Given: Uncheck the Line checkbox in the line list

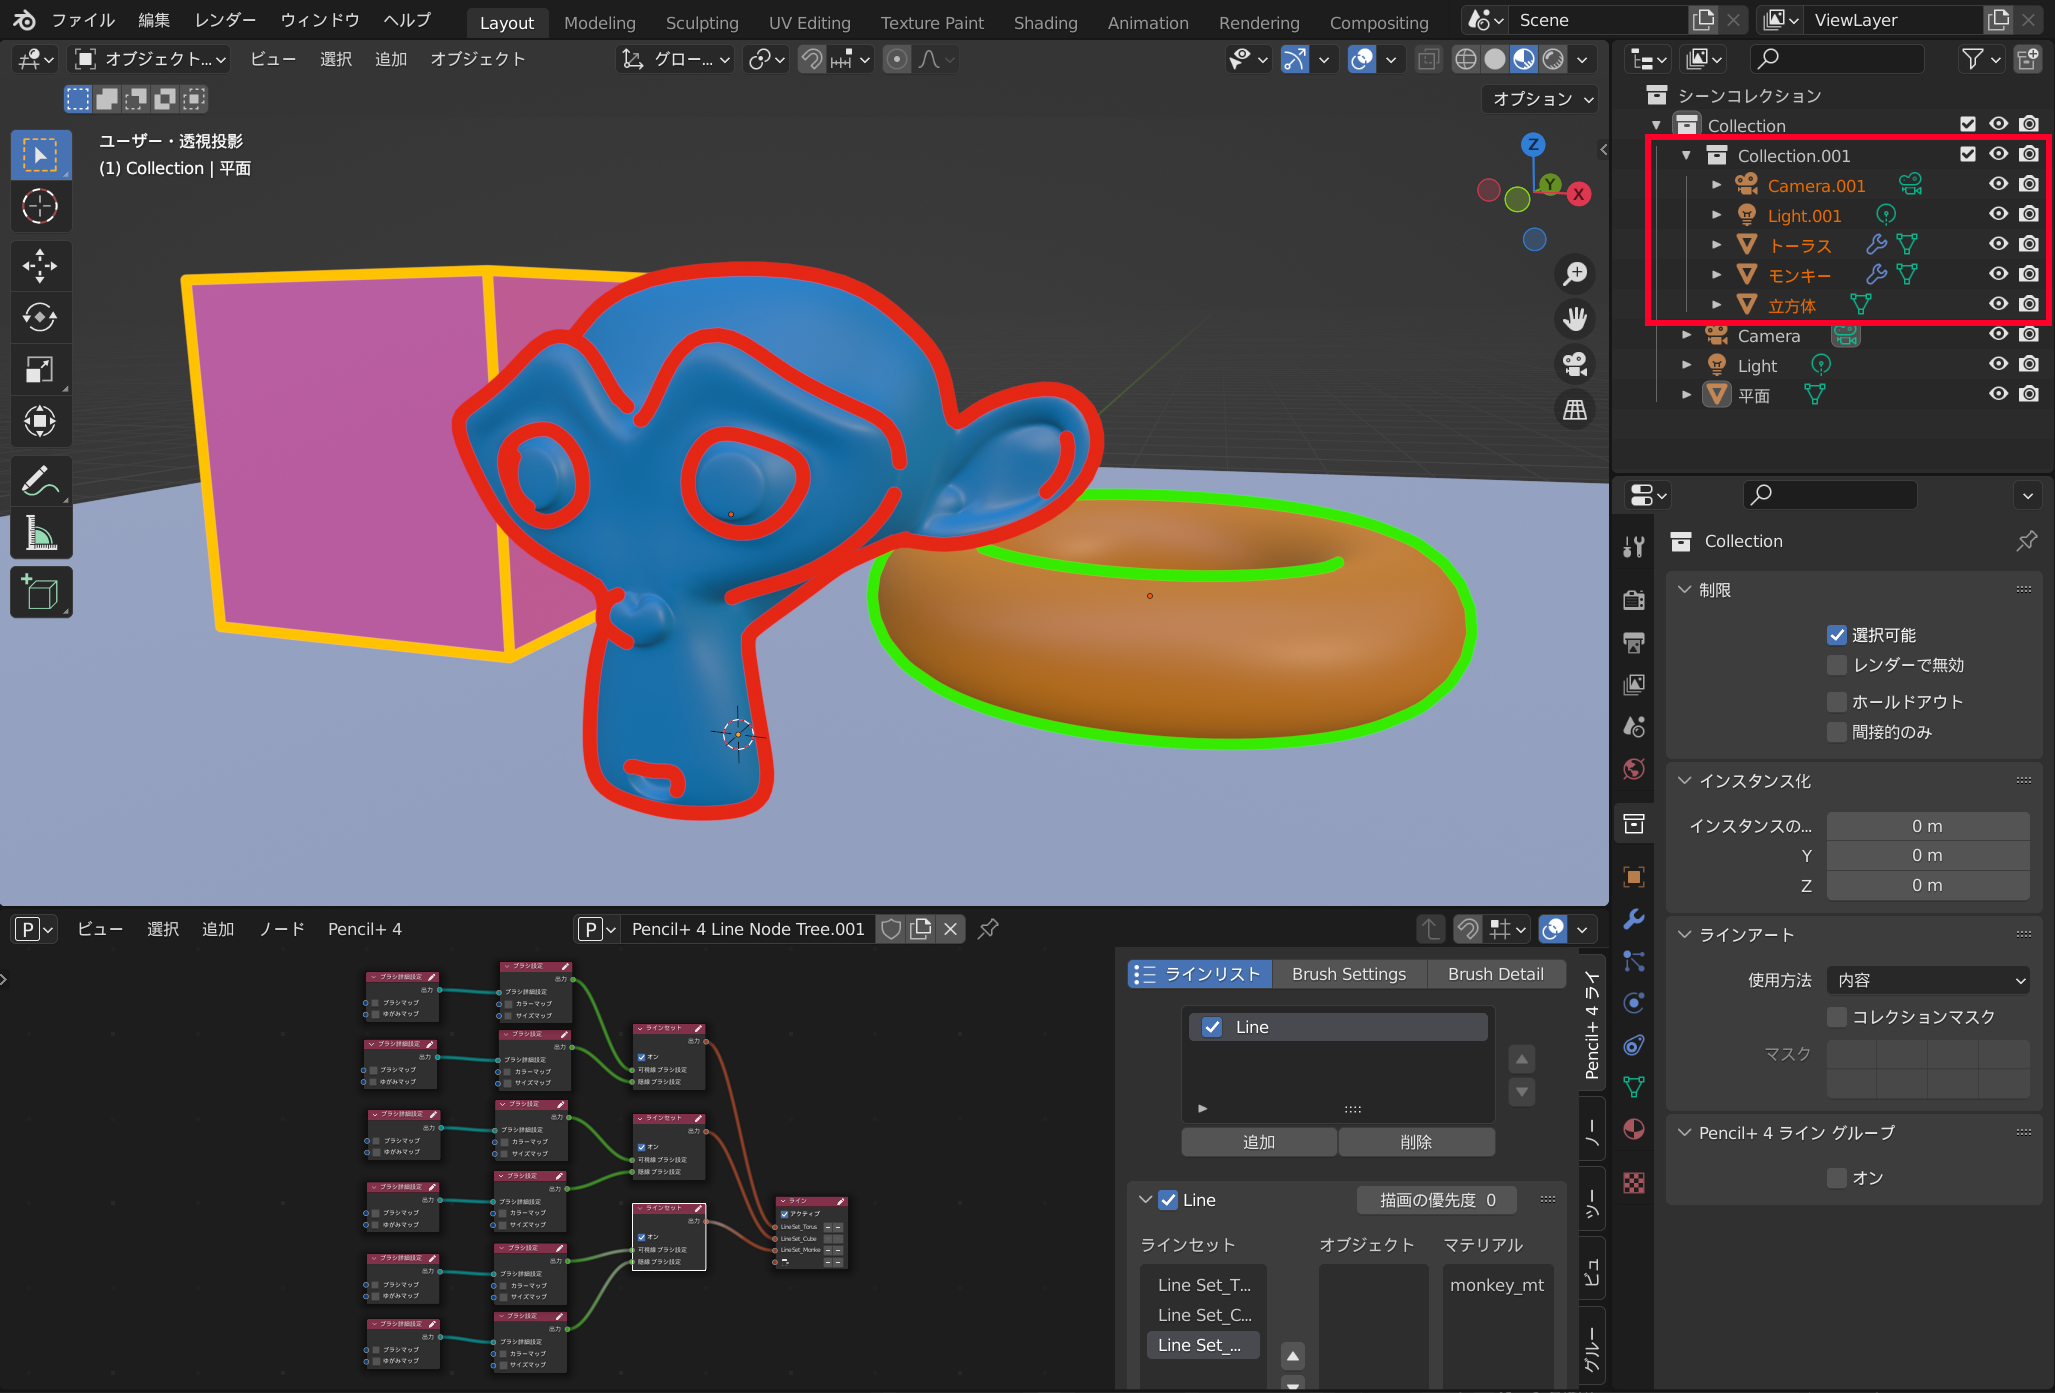Looking at the screenshot, I should click(1212, 1027).
